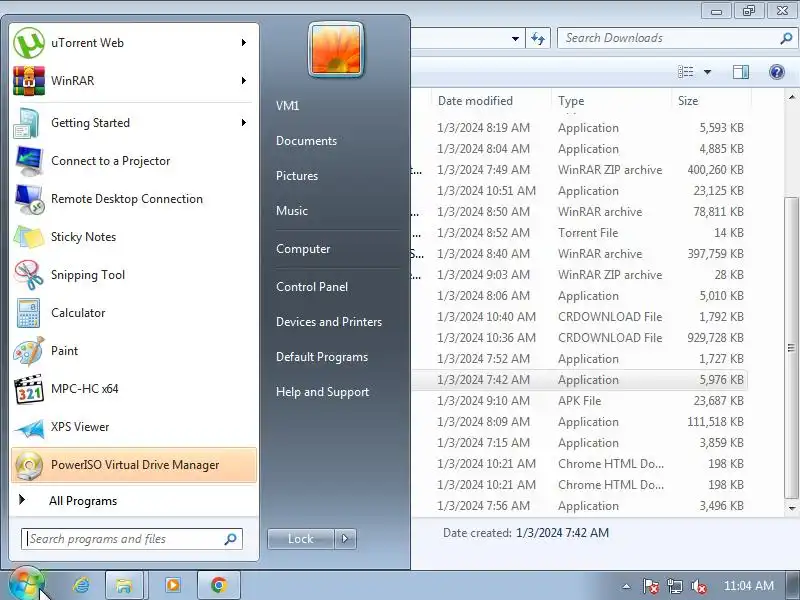800x600 pixels.
Task: Launch XPS Viewer
Action: click(x=134, y=427)
